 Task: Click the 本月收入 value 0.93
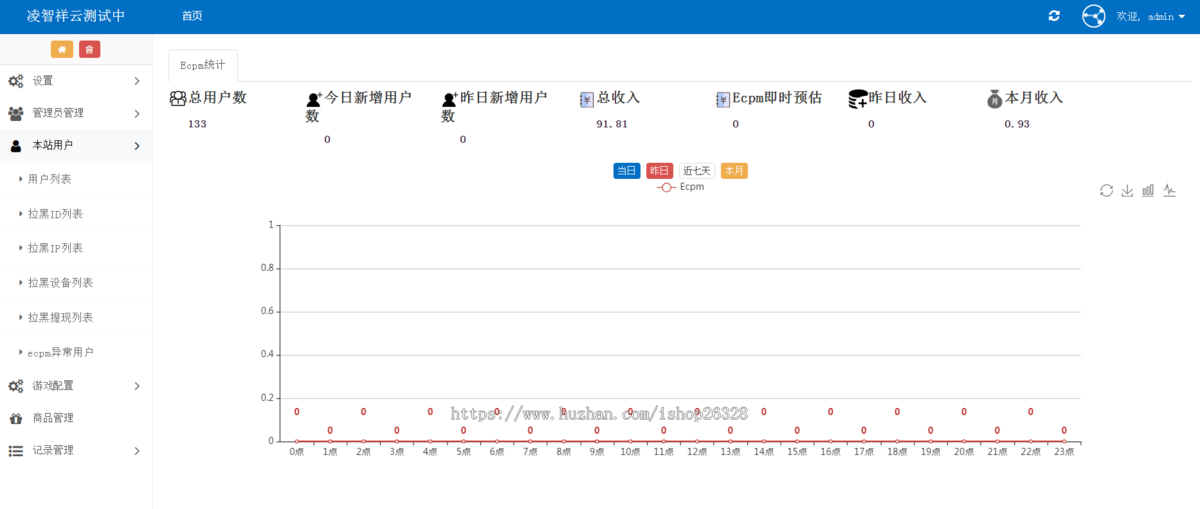pyautogui.click(x=1017, y=124)
